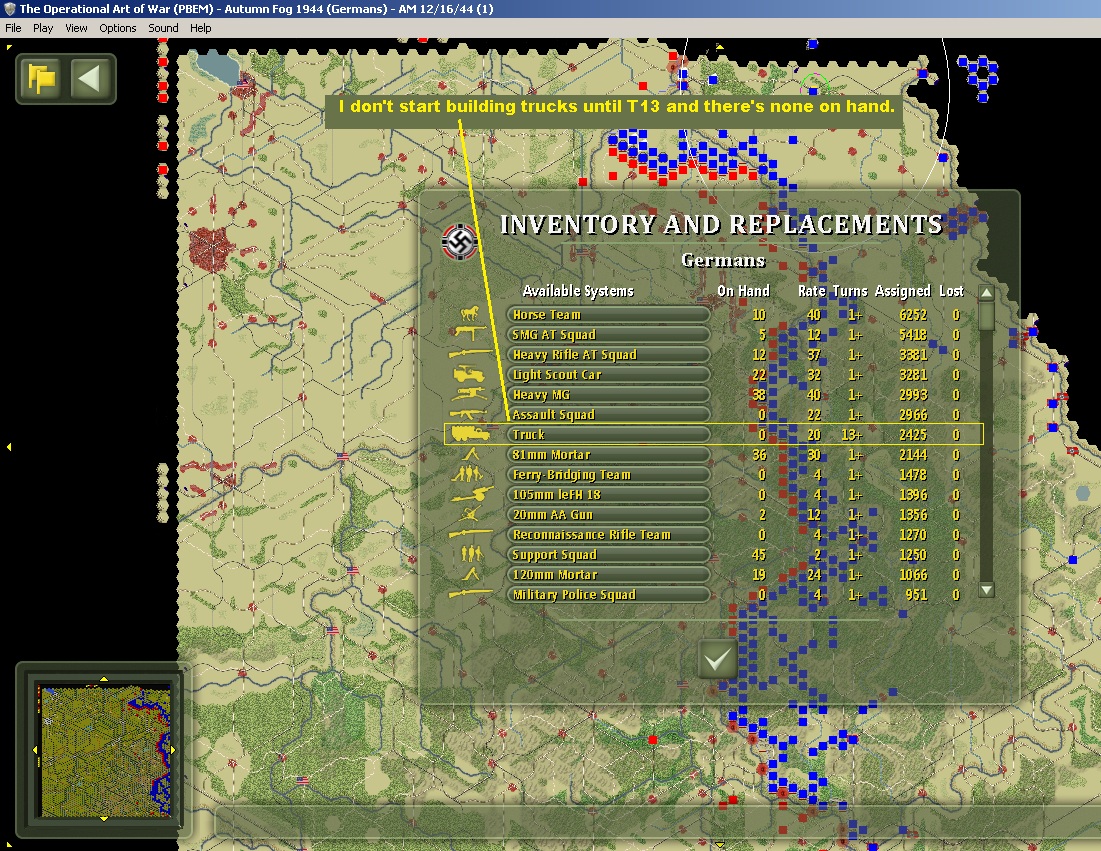The image size is (1101, 851).
Task: Select the Heavy MG button
Action: coord(608,395)
